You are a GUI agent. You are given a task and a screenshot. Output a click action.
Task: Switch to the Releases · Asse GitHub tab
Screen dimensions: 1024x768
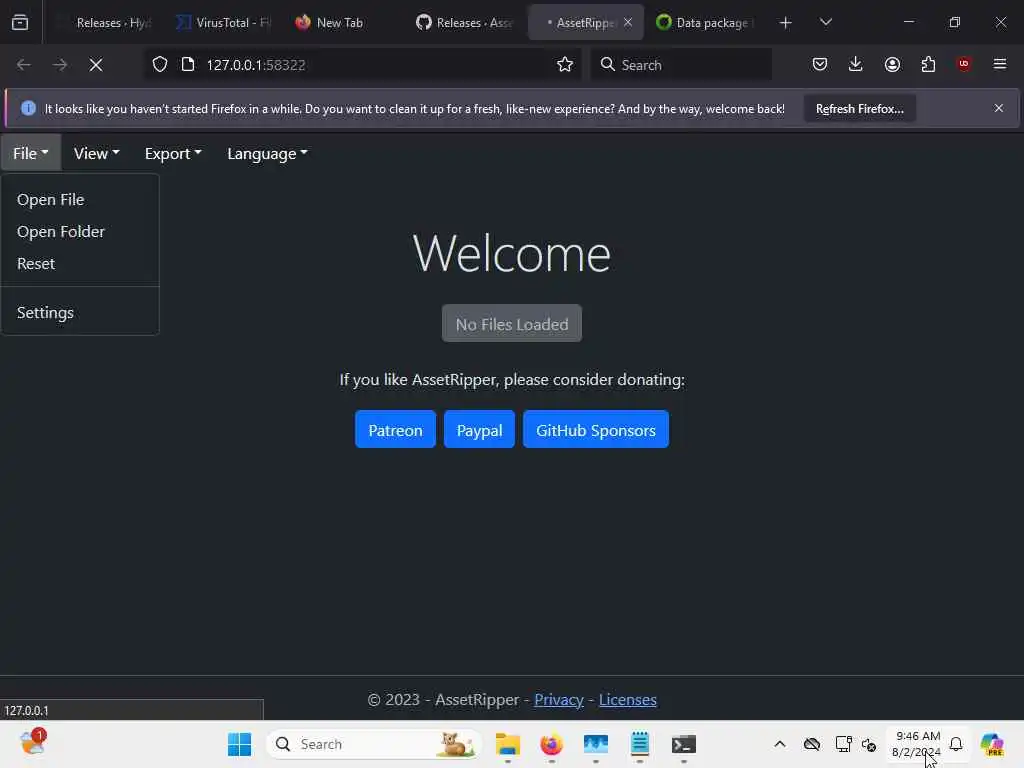[465, 23]
